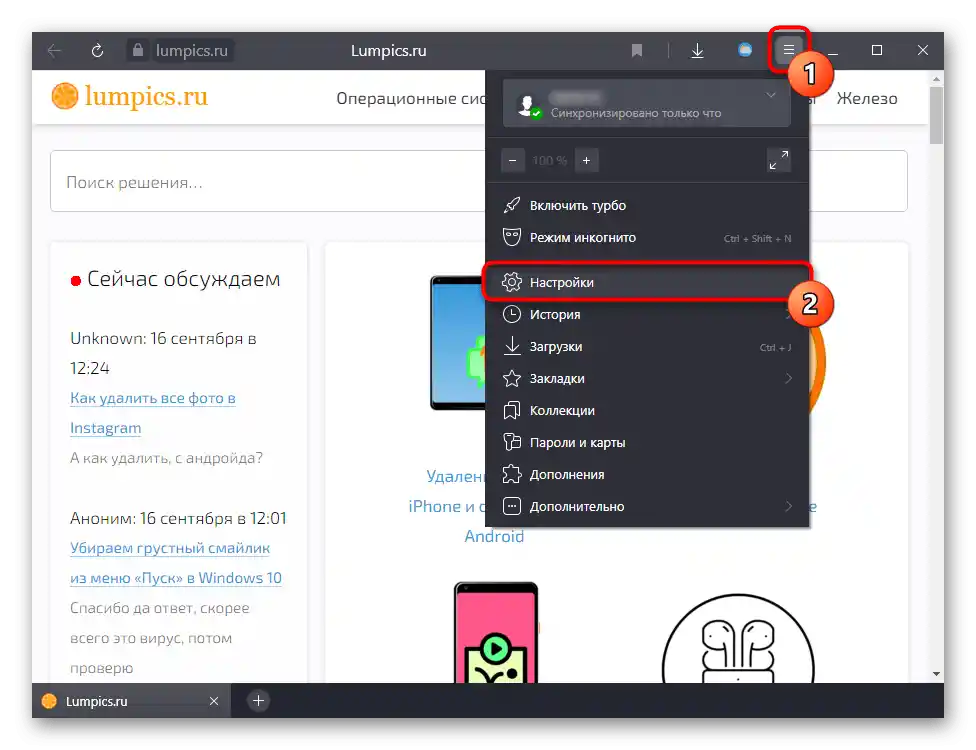Click the page vertical scrollbar thumb
Viewport: 976px width, 750px height.
pyautogui.click(x=936, y=115)
